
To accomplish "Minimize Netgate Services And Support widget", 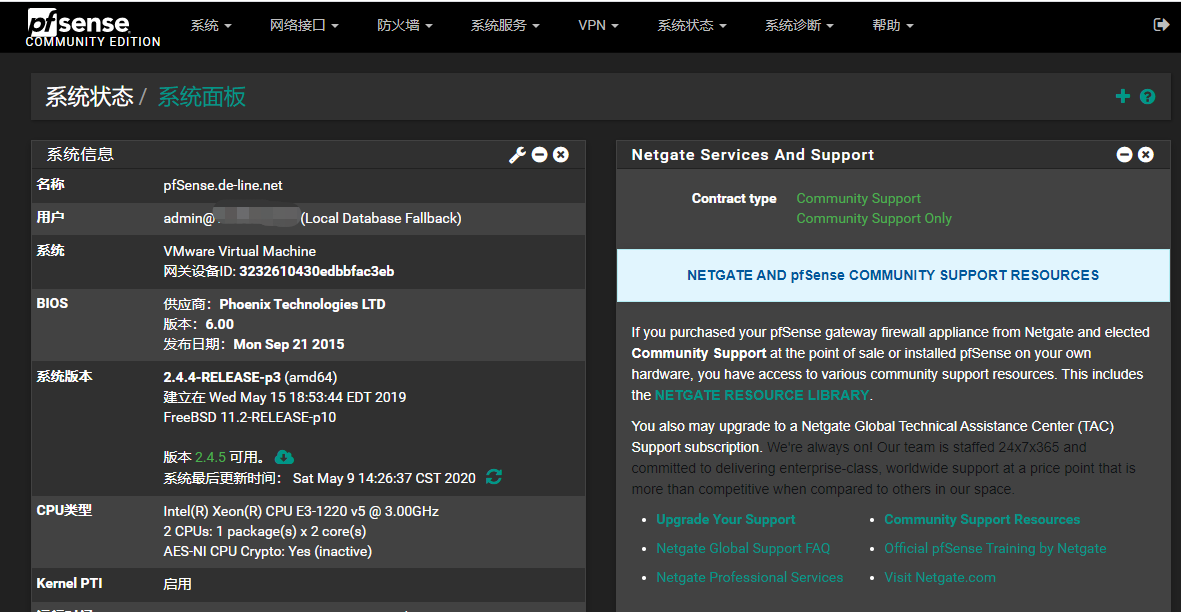I will (x=1125, y=154).
